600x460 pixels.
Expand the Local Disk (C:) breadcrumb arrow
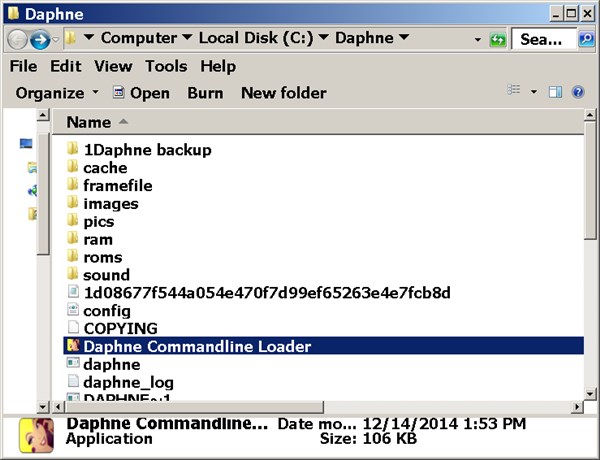click(322, 38)
